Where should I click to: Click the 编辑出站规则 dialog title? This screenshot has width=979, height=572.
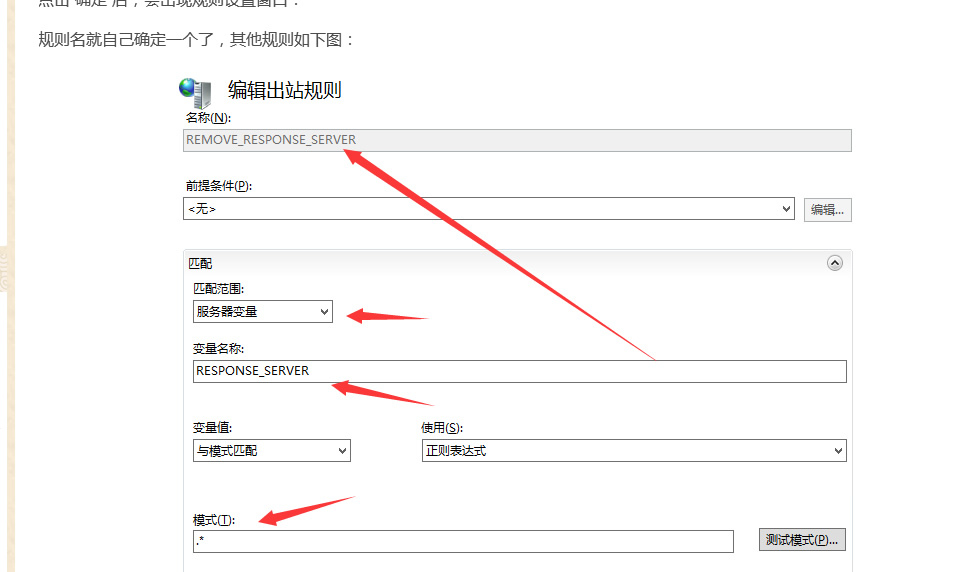(285, 90)
